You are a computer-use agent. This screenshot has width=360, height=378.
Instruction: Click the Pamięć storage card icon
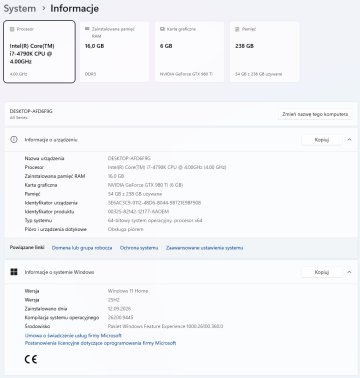click(237, 29)
